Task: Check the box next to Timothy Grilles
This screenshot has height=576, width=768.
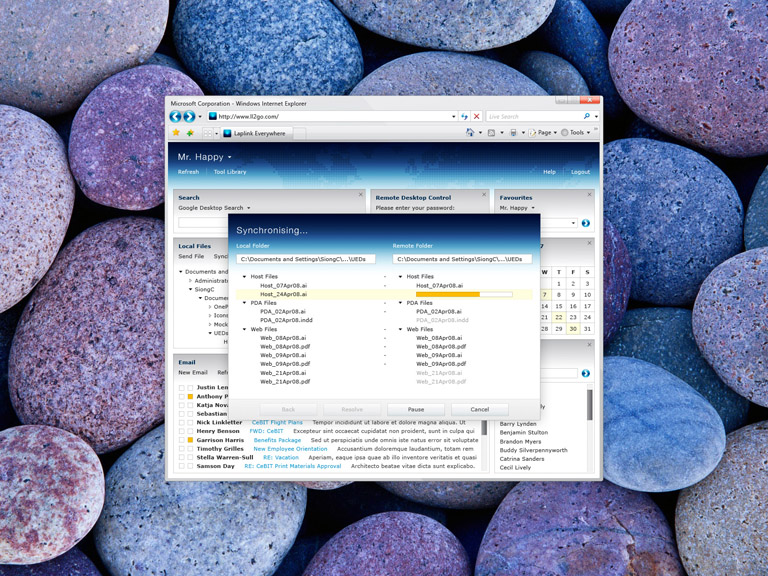Action: pyautogui.click(x=181, y=449)
